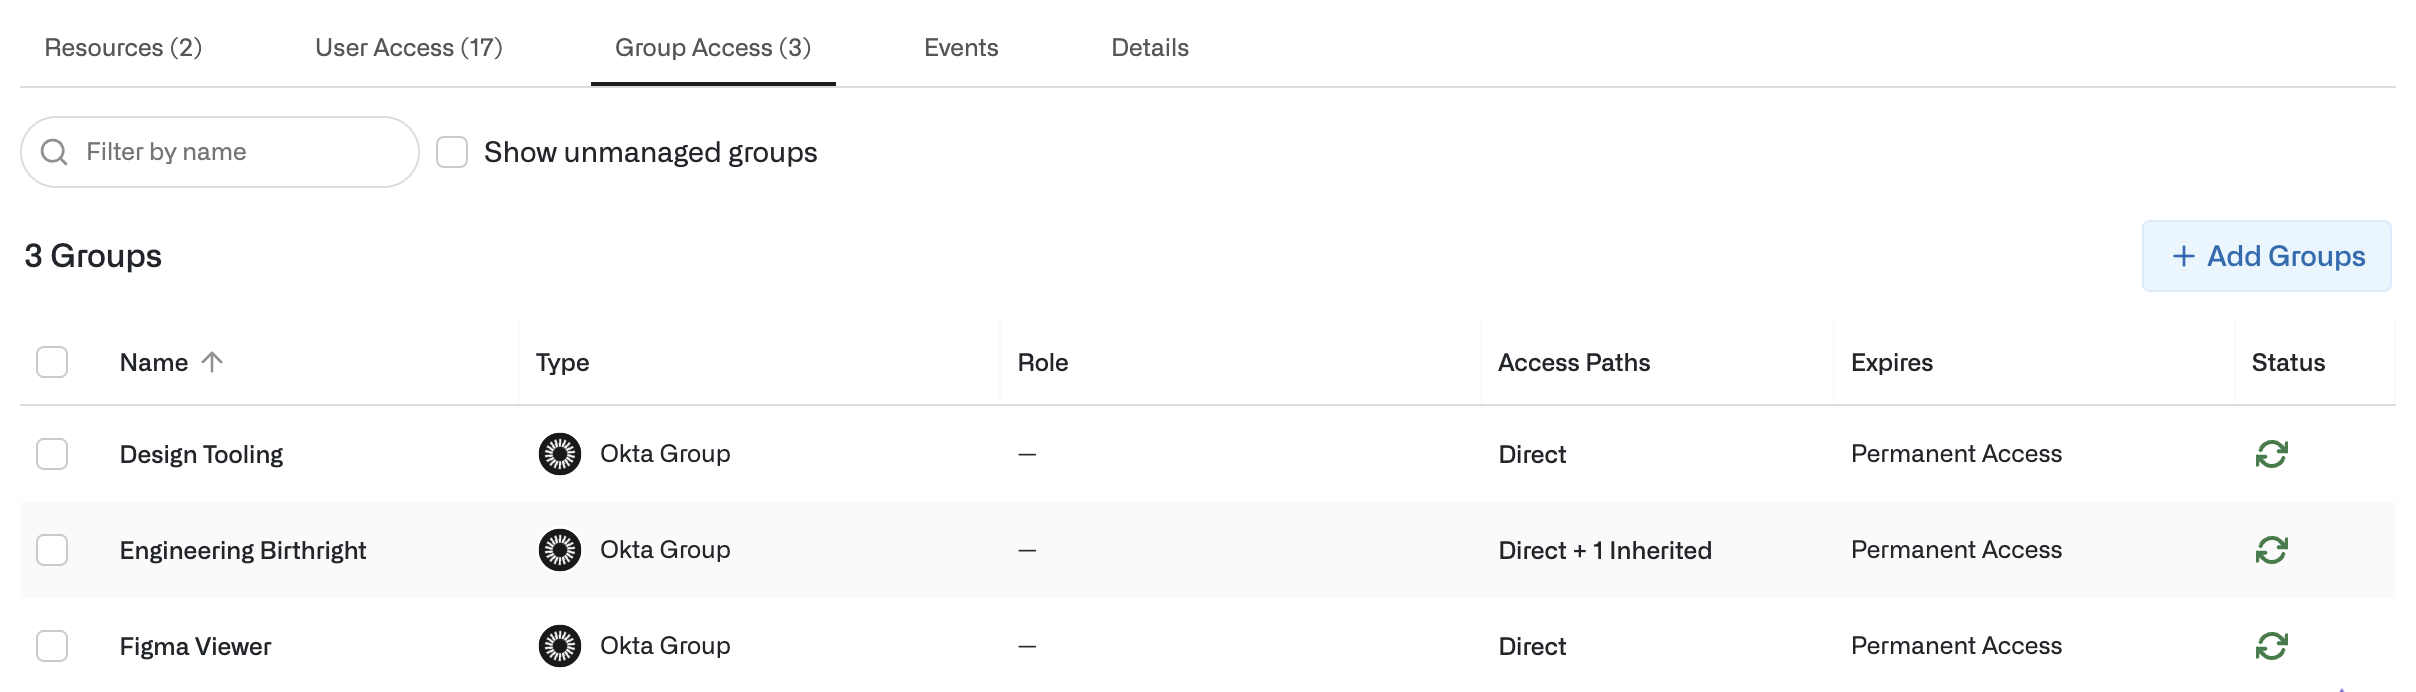
Task: Switch to the Resources (2) tab
Action: pos(123,48)
